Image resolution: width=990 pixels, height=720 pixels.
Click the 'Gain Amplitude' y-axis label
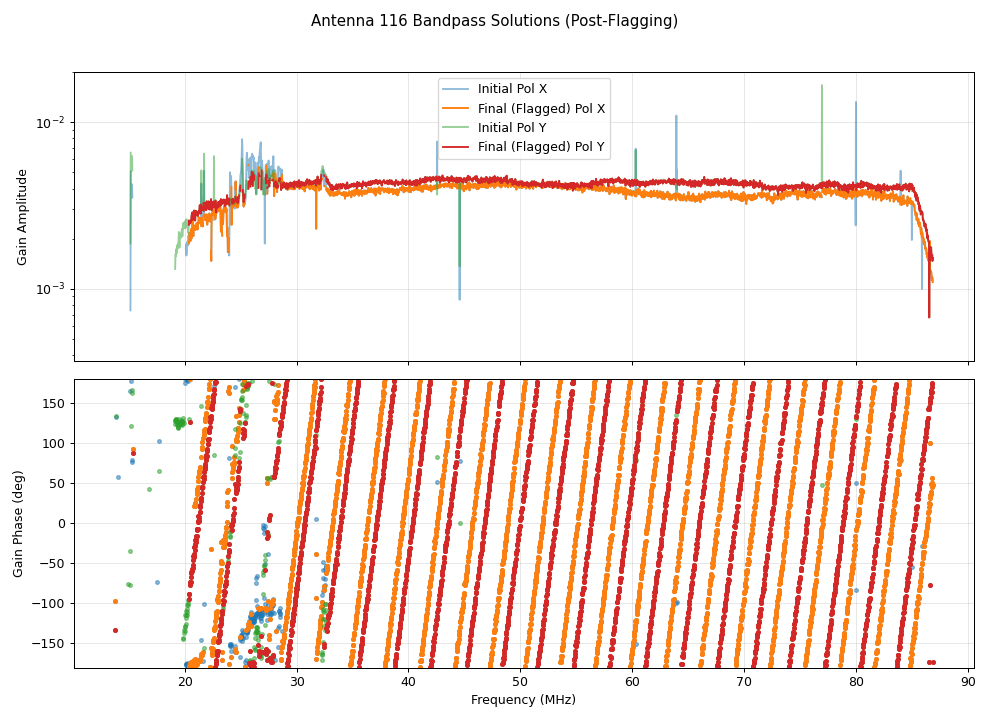22,217
